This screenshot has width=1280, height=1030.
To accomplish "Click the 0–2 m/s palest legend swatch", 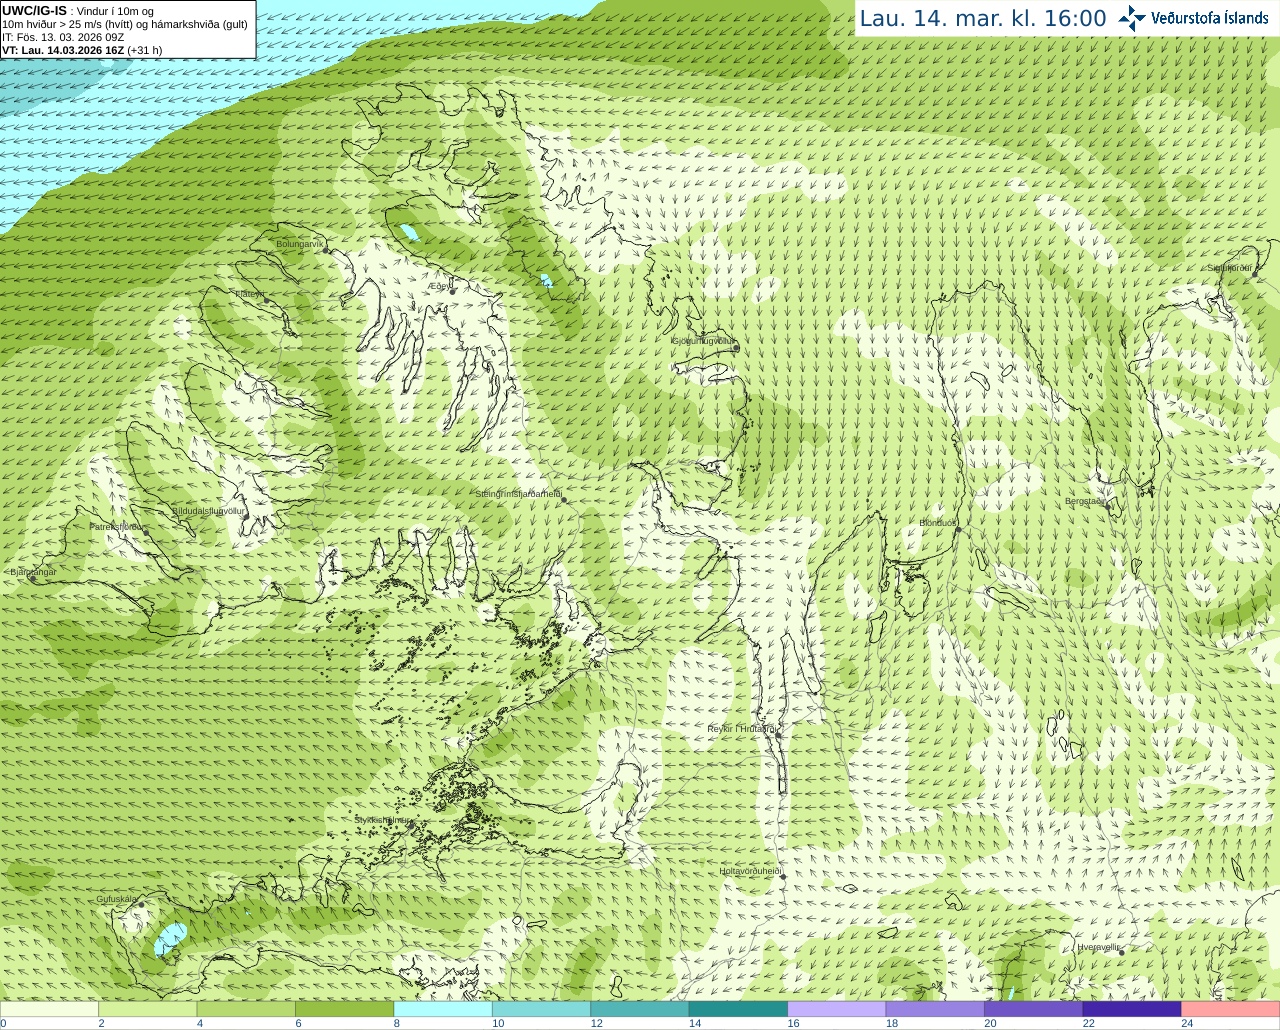I will tap(49, 1009).
